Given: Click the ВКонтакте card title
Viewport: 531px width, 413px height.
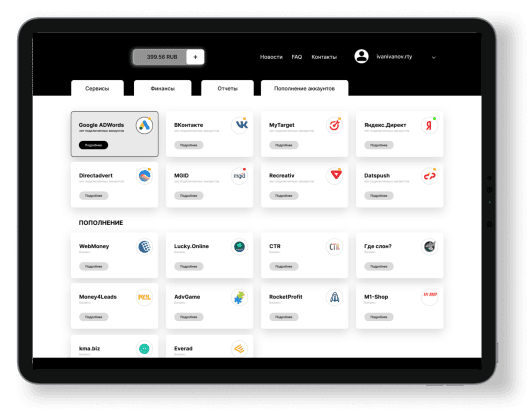Looking at the screenshot, I should pos(189,125).
